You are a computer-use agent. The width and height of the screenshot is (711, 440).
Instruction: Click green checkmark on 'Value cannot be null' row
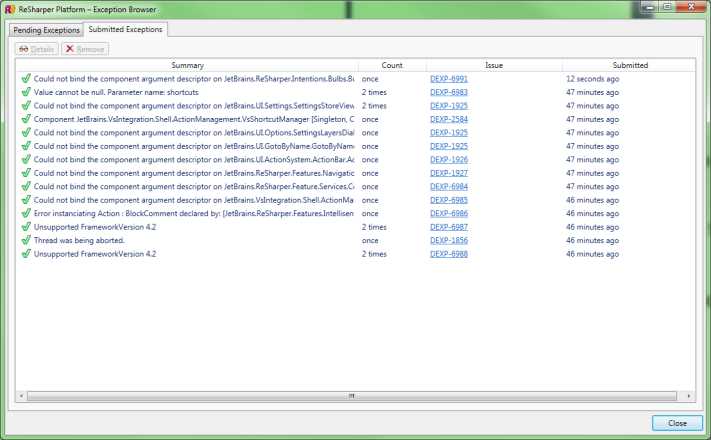26,92
